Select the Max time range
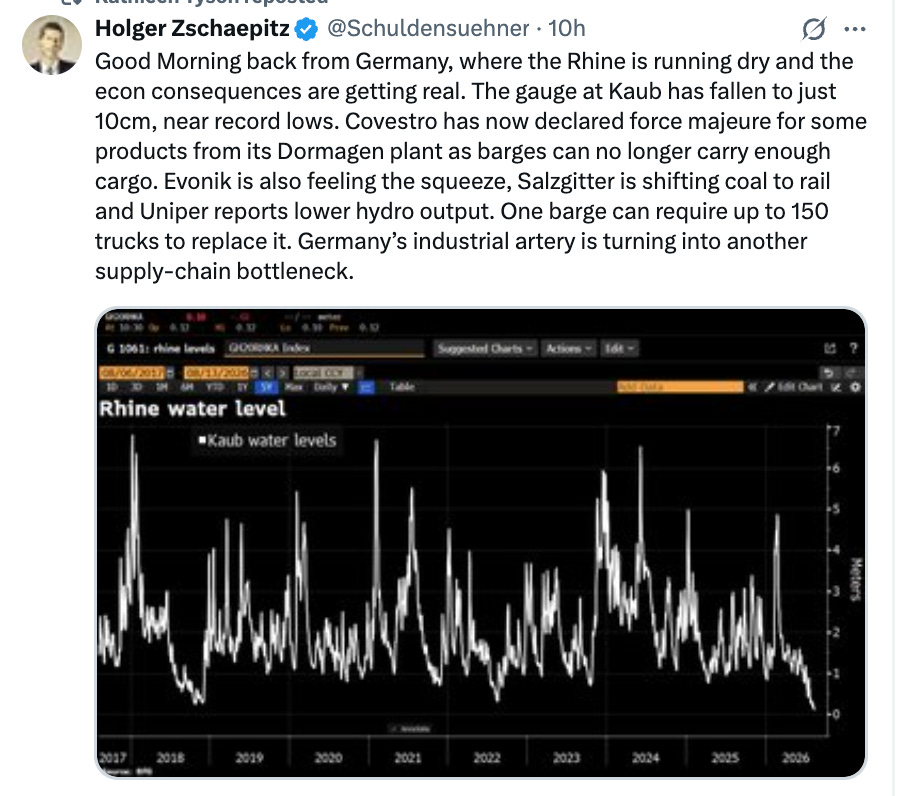This screenshot has height=796, width=922. coord(293,387)
